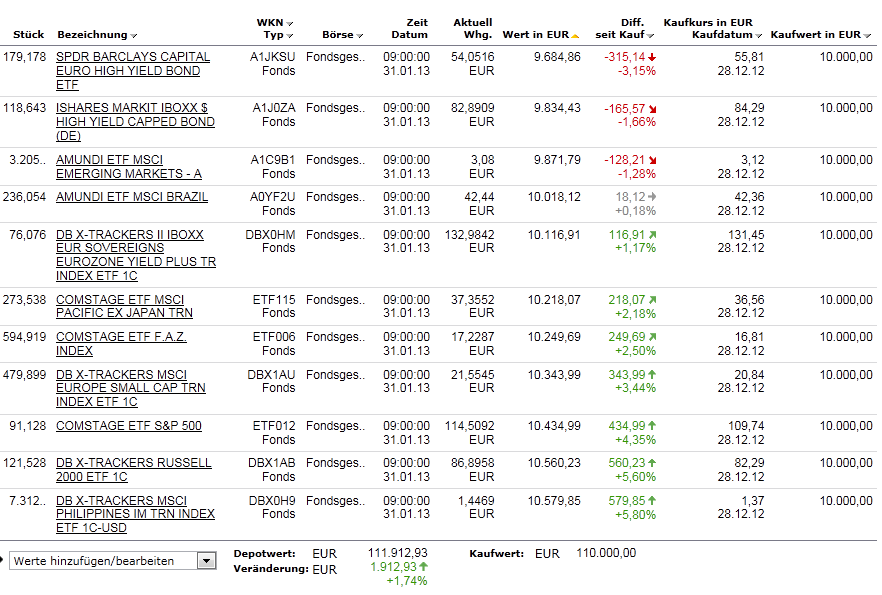
Task: Sort by Bezeichnung column arrow
Action: tap(134, 35)
